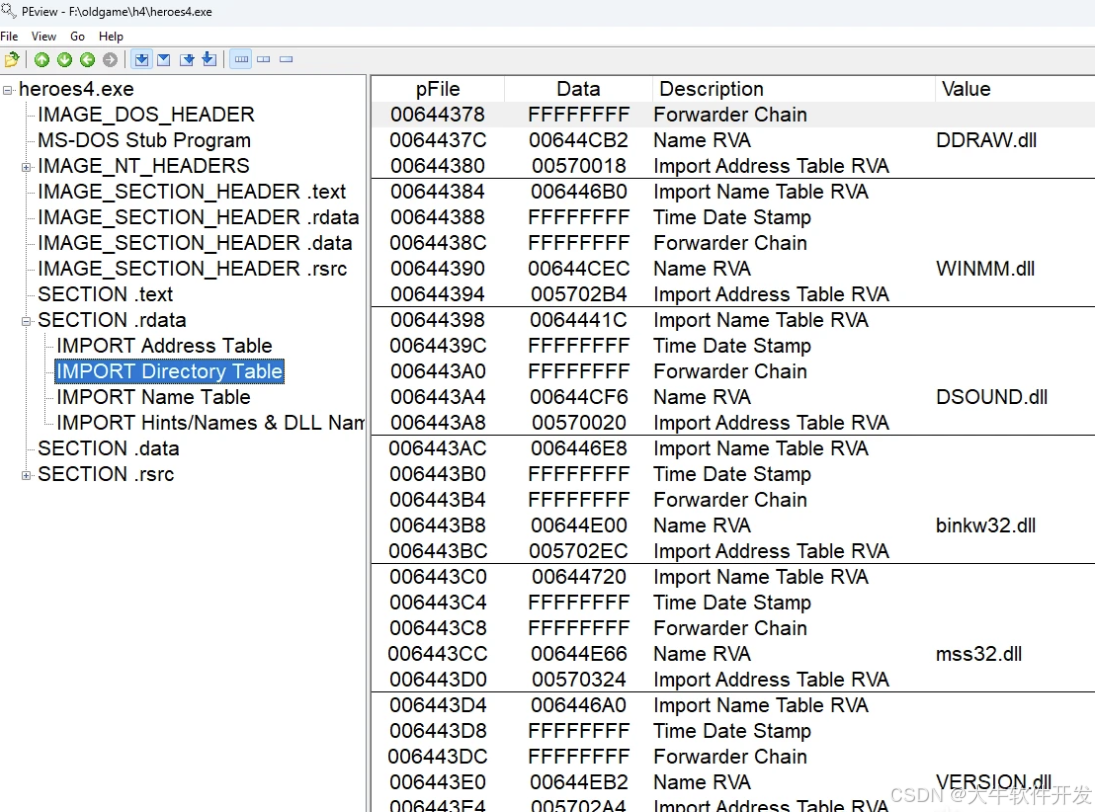Select heroes4.exe root tree item

(76, 89)
